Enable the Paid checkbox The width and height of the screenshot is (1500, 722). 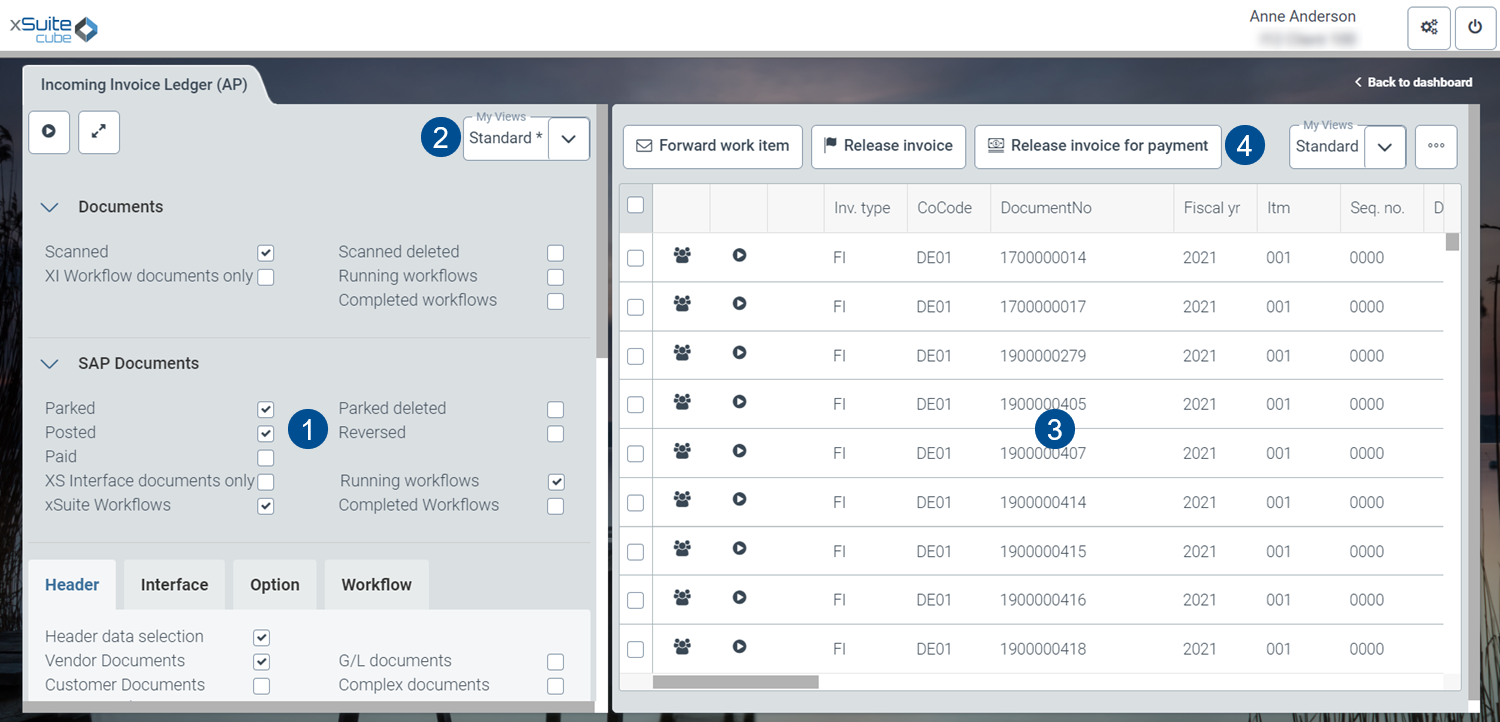(265, 458)
